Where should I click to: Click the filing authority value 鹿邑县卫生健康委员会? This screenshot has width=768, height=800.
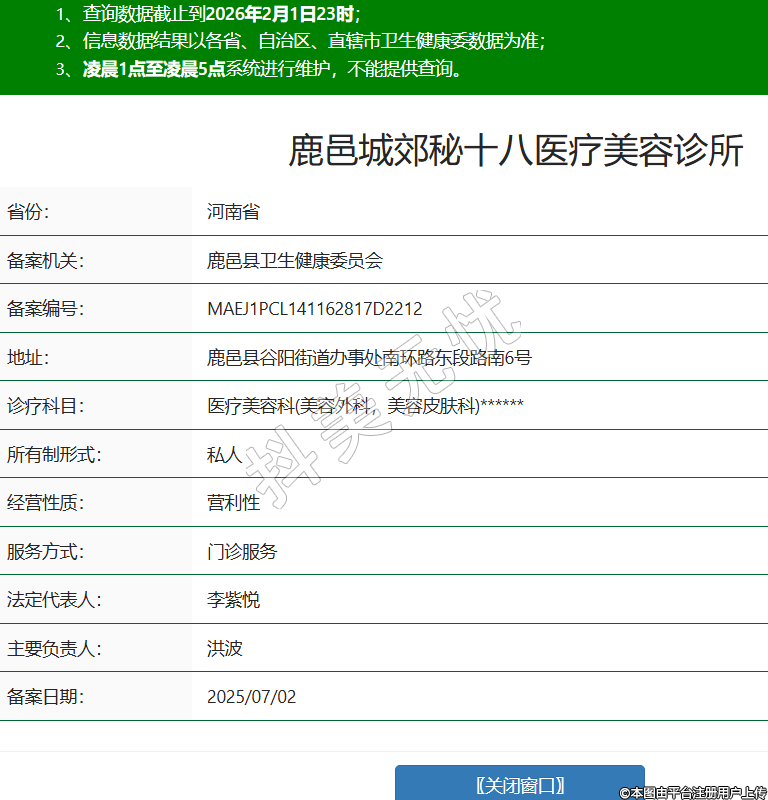295,261
